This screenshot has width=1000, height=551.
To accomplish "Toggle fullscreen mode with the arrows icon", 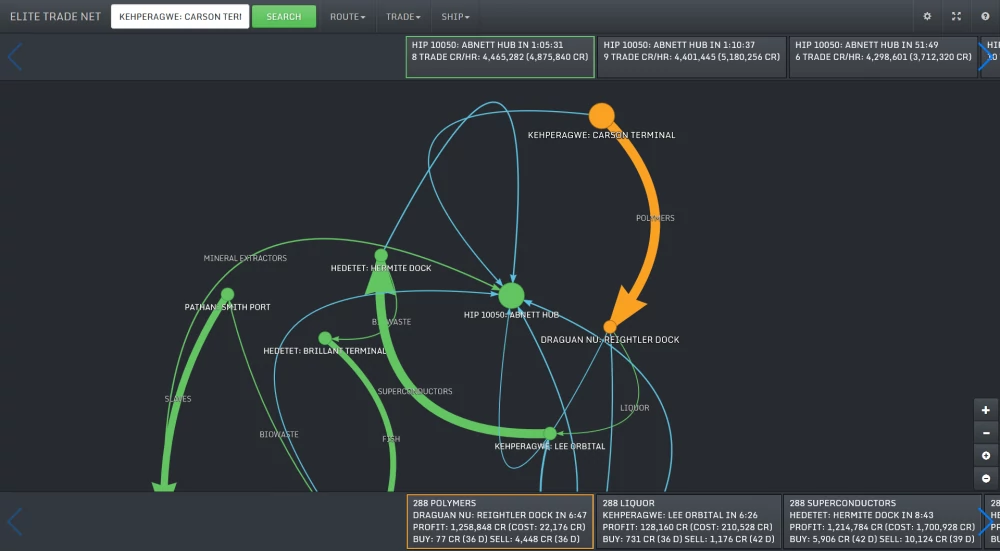I will (x=956, y=17).
